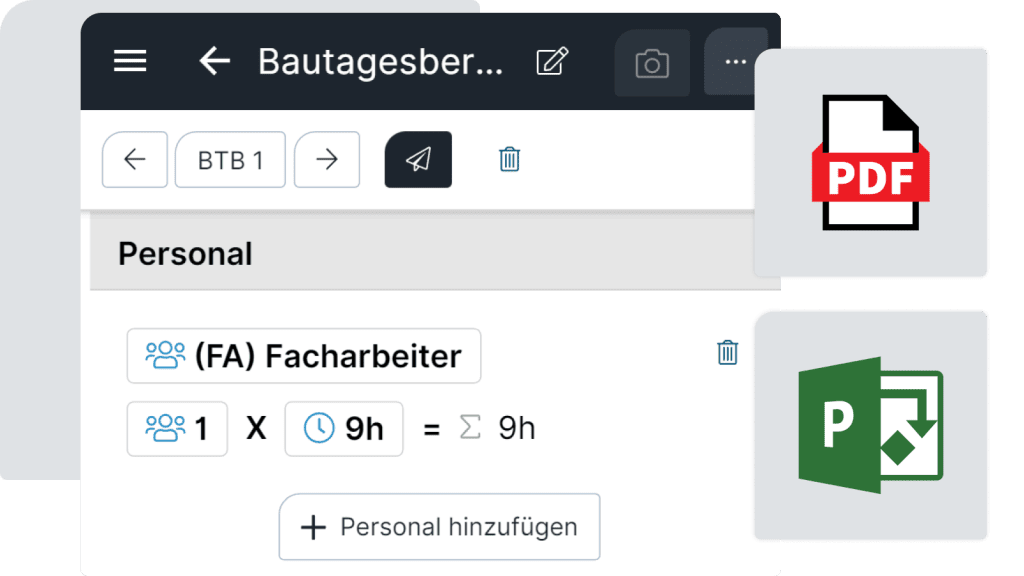Screen dimensions: 1024x576
Task: Select the Personal section header
Action: click(184, 253)
